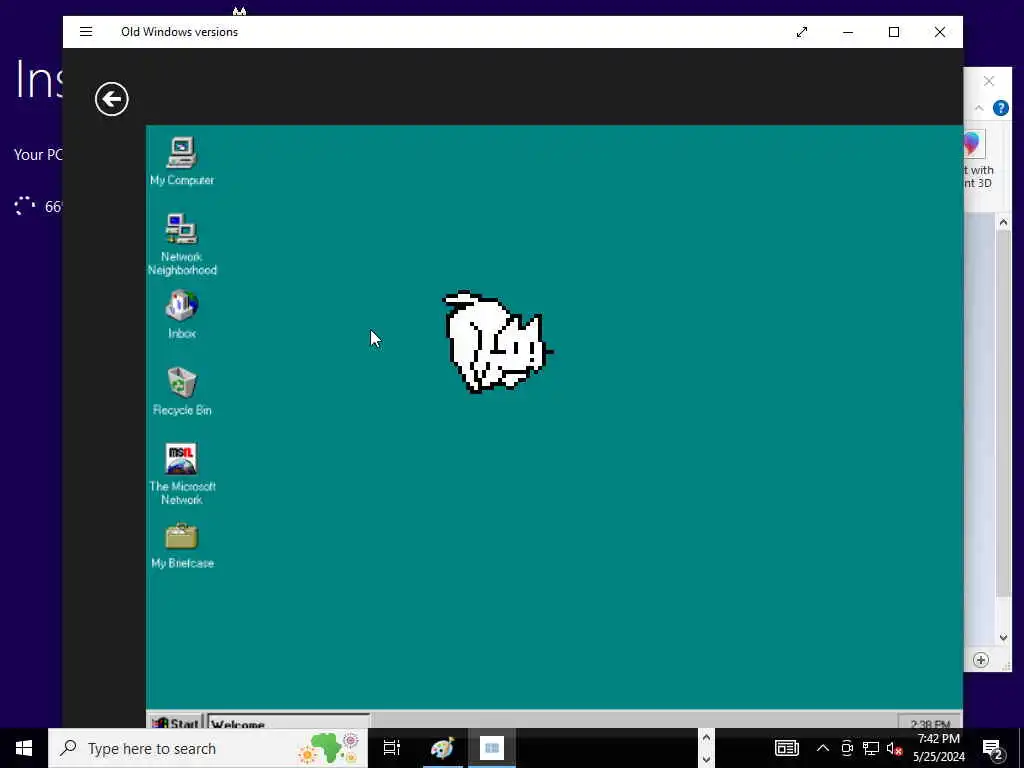
Task: Select the Welcome taskbar button
Action: [x=289, y=722]
